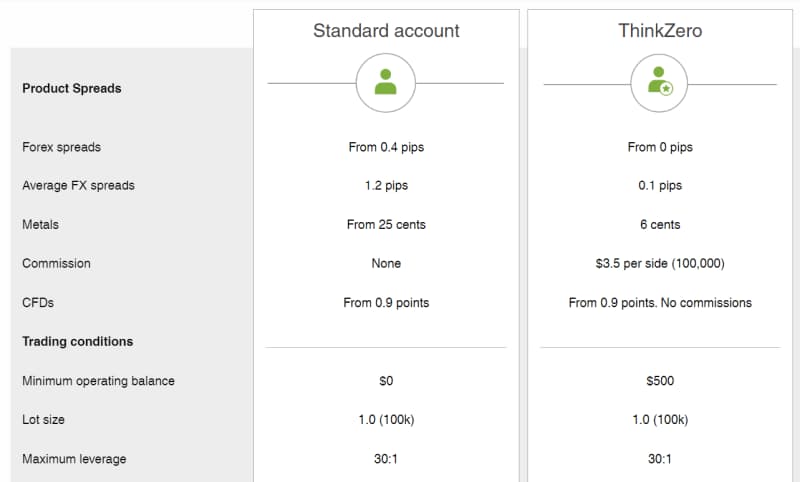Select Standard account 'From 0.4 pips' value
This screenshot has height=482, width=800.
386,147
